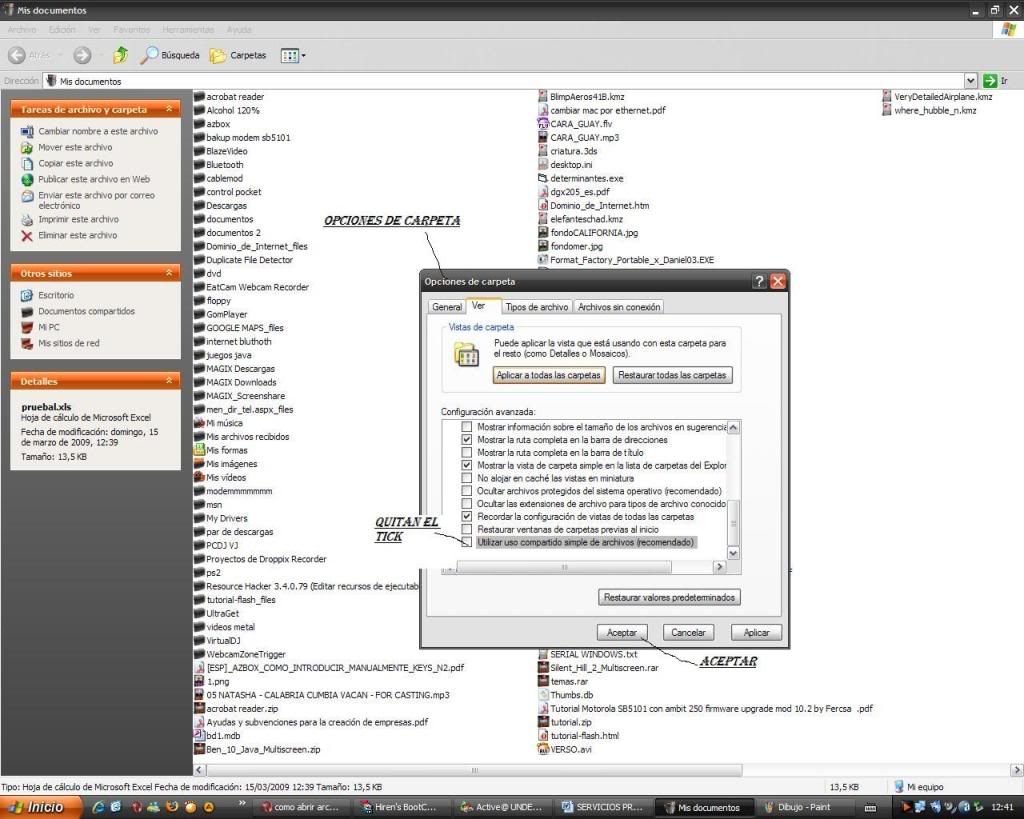Toggle Ocultar archivos protegidos del sistema
This screenshot has width=1024, height=819.
(x=466, y=491)
